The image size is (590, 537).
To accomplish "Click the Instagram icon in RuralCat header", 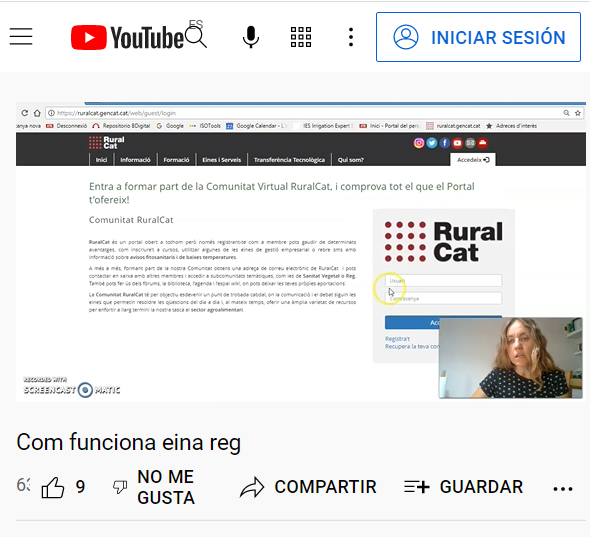I will 419,143.
